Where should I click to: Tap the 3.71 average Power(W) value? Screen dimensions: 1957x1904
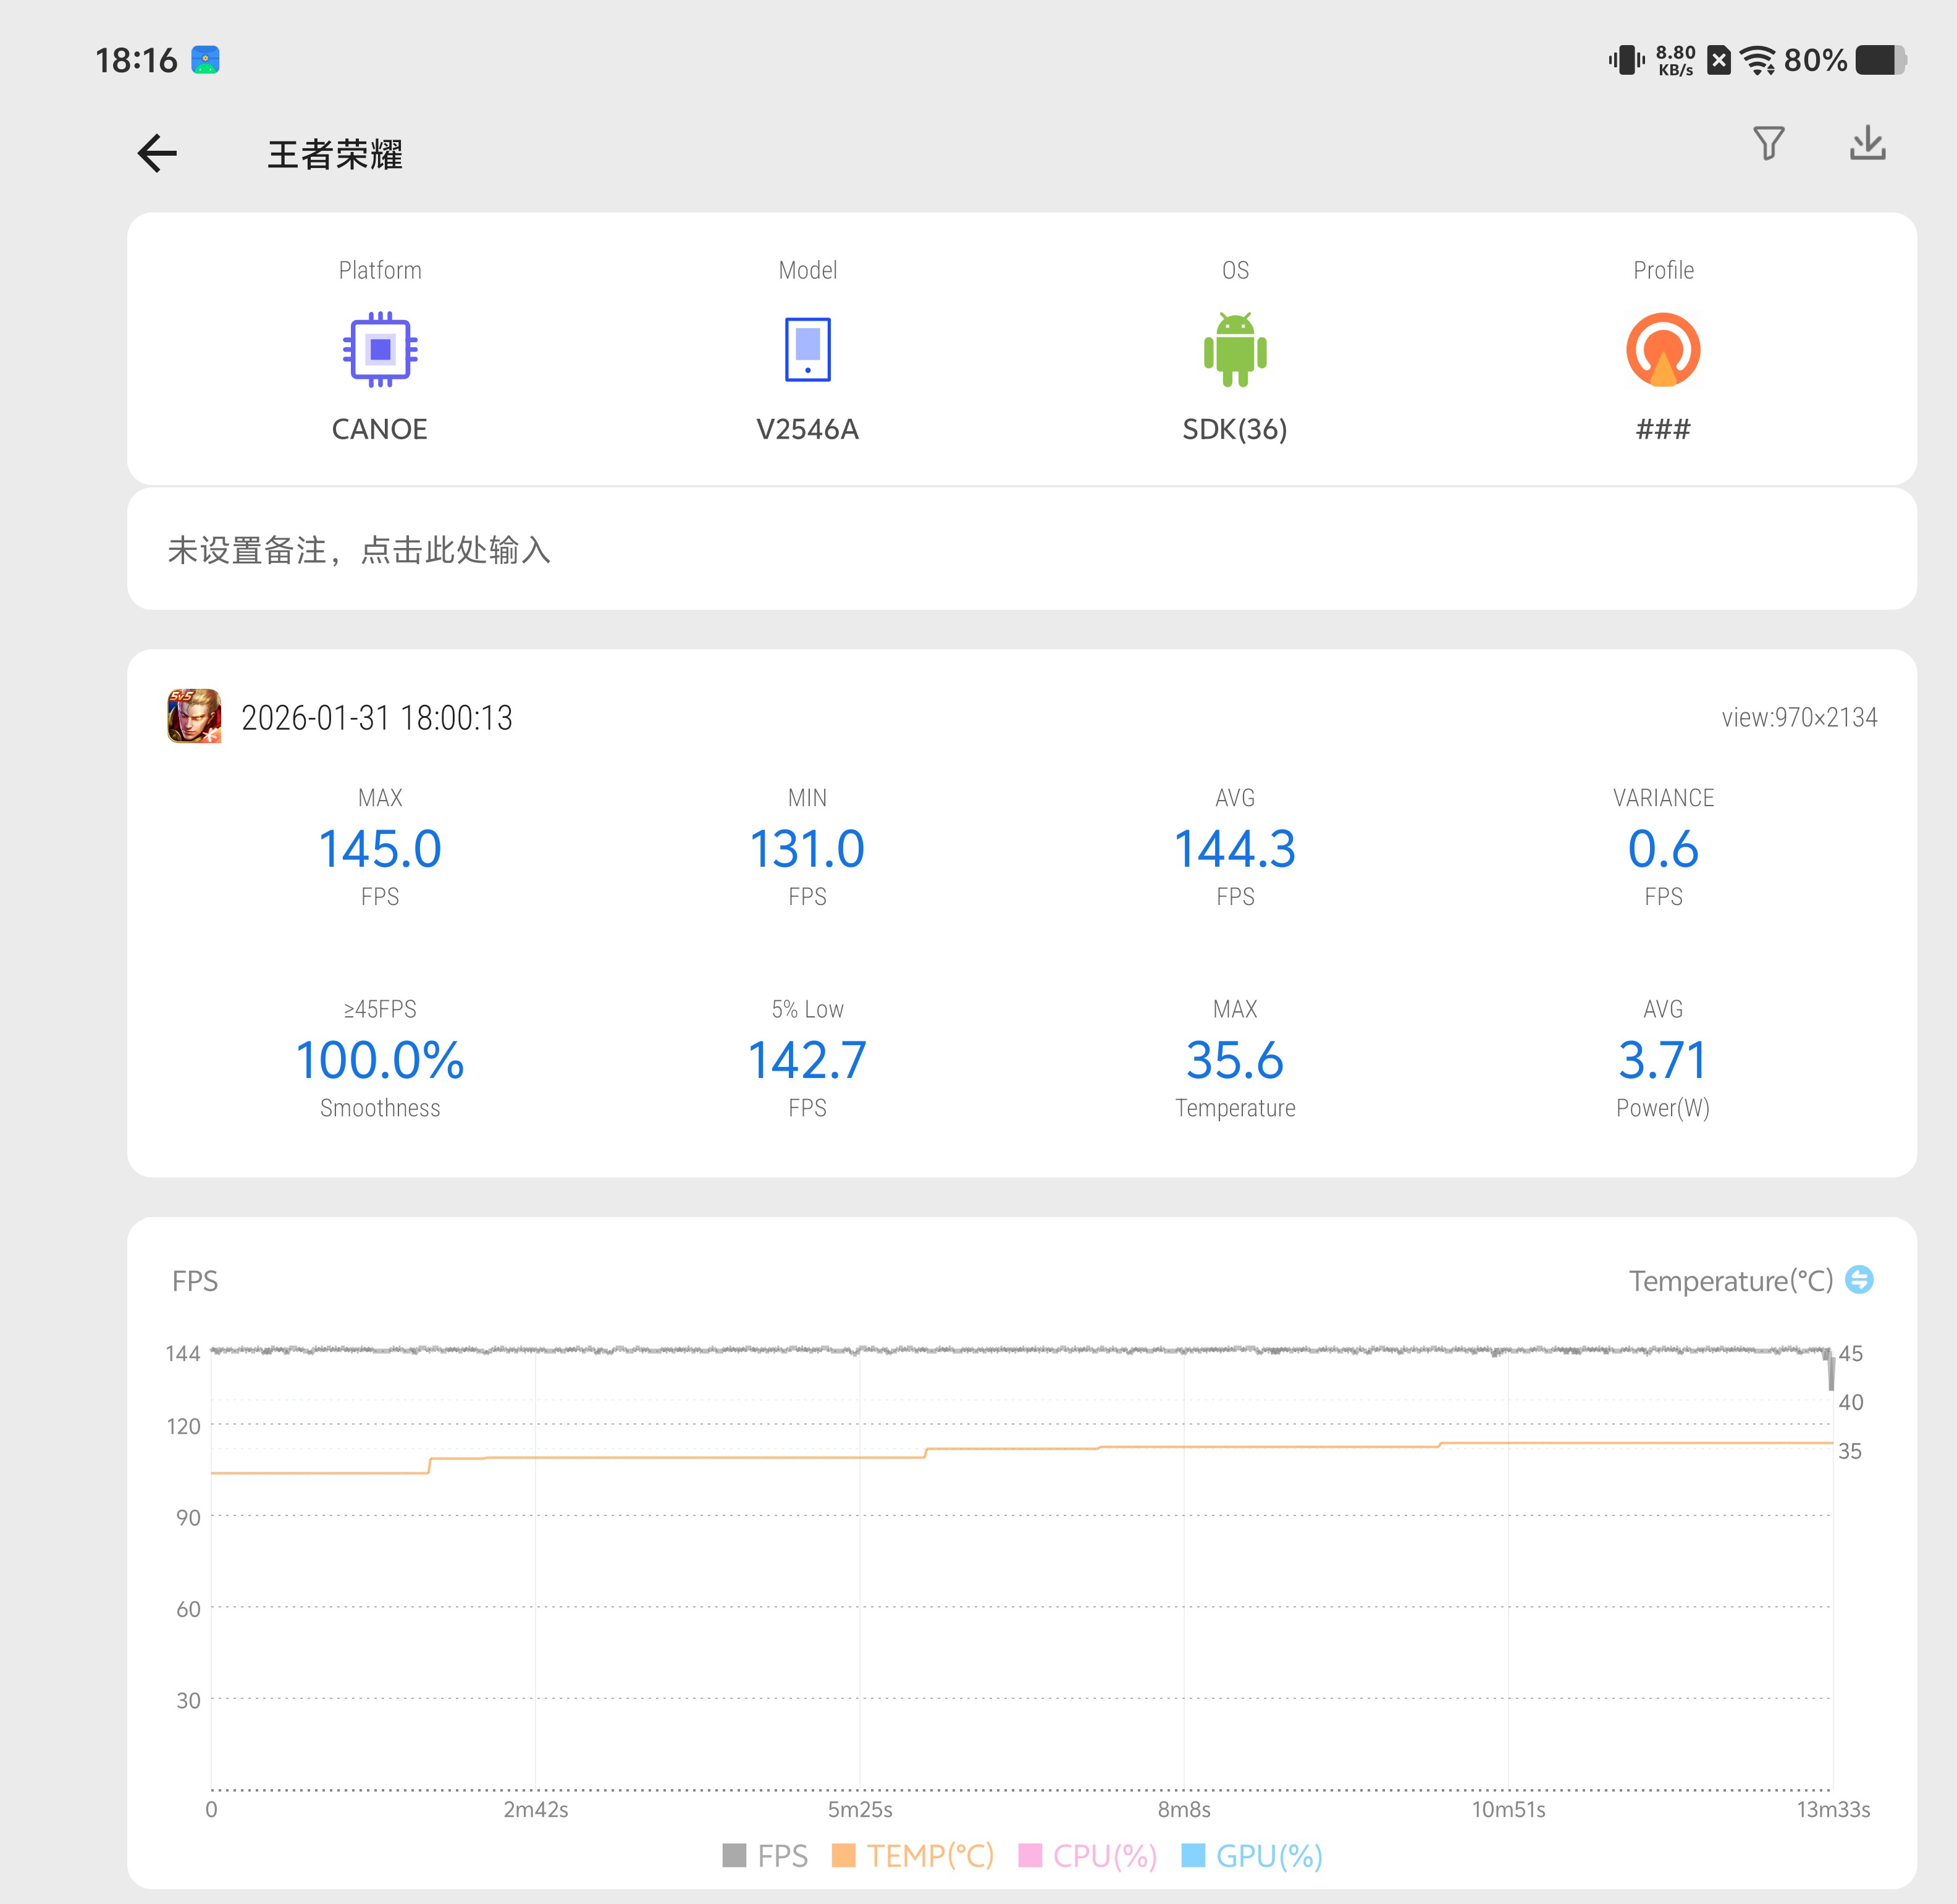click(x=1663, y=1060)
